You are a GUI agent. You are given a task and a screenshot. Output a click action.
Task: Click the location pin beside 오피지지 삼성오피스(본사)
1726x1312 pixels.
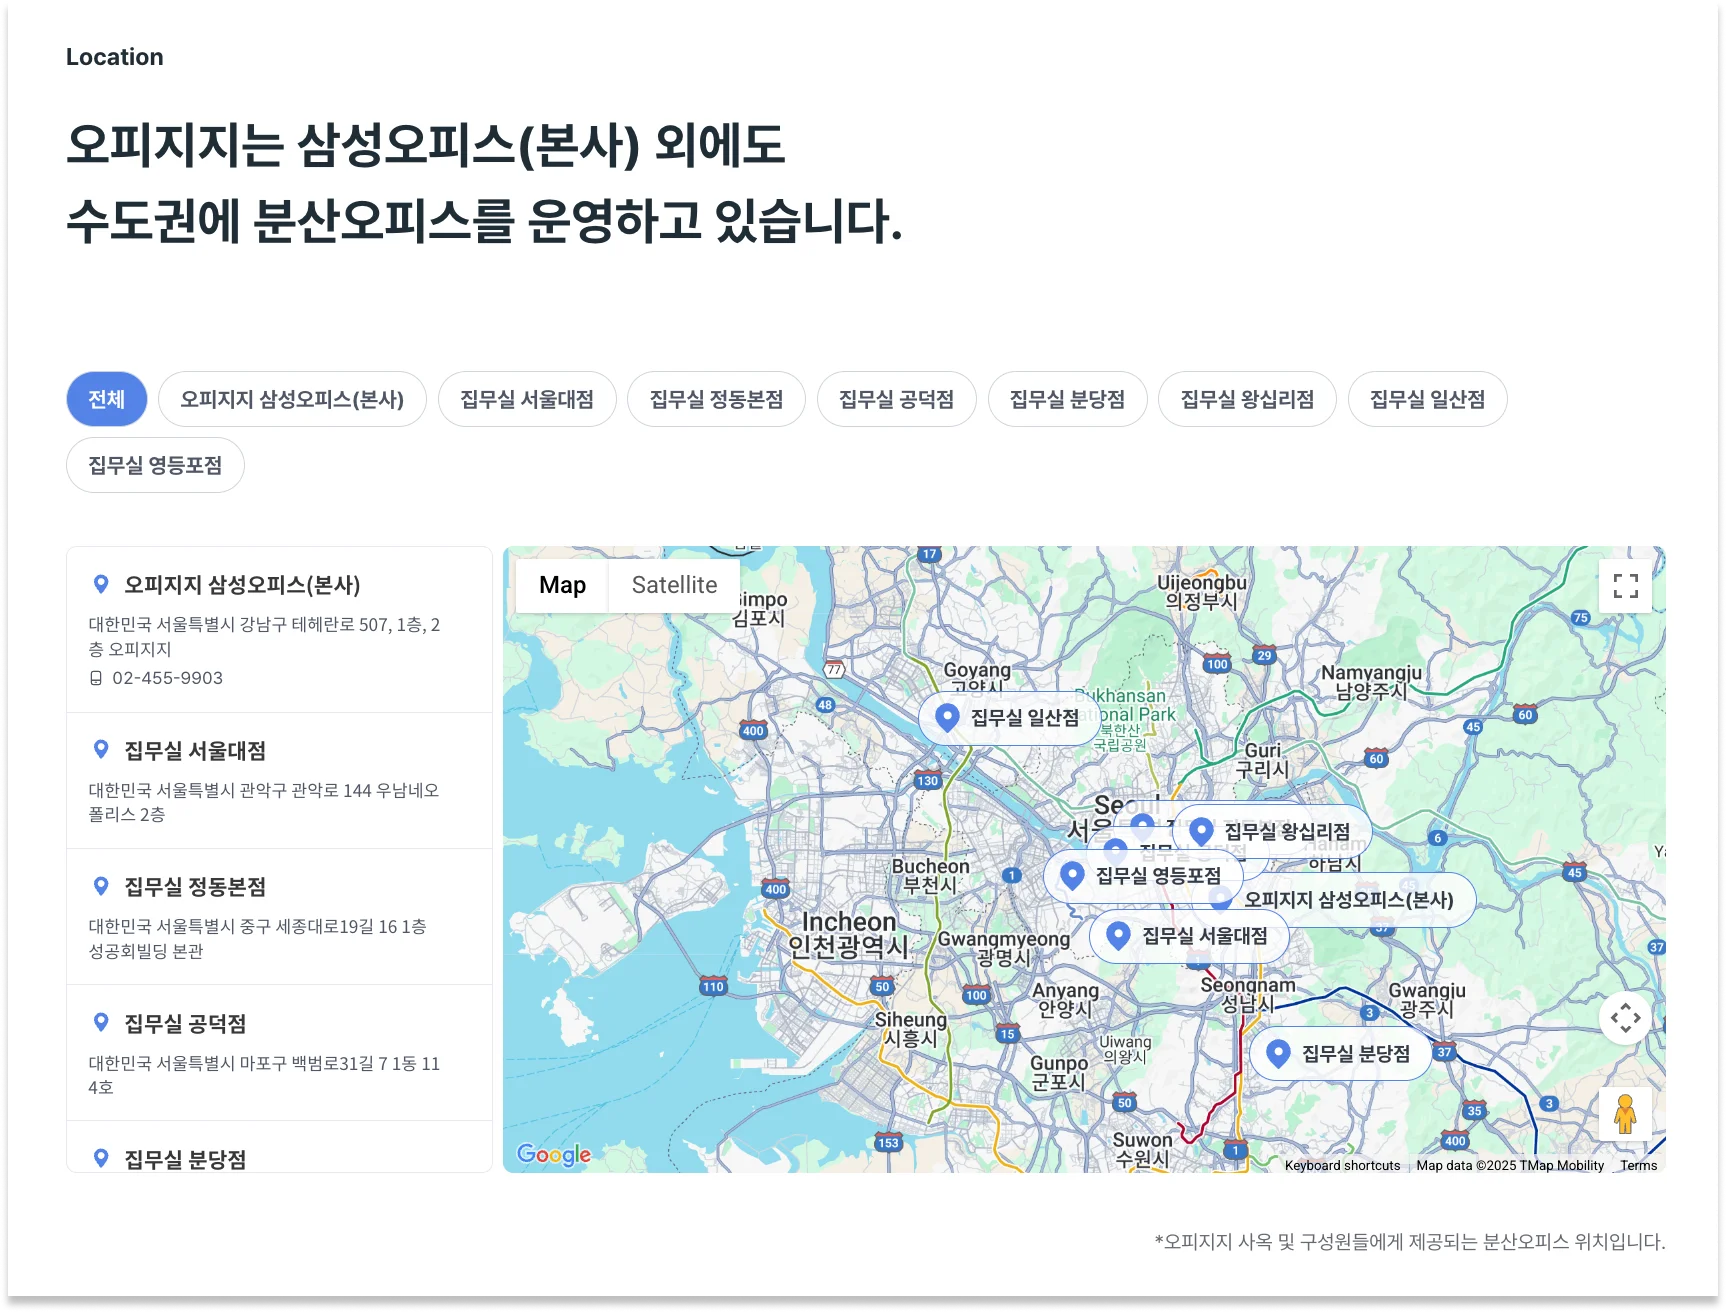[x=100, y=583]
